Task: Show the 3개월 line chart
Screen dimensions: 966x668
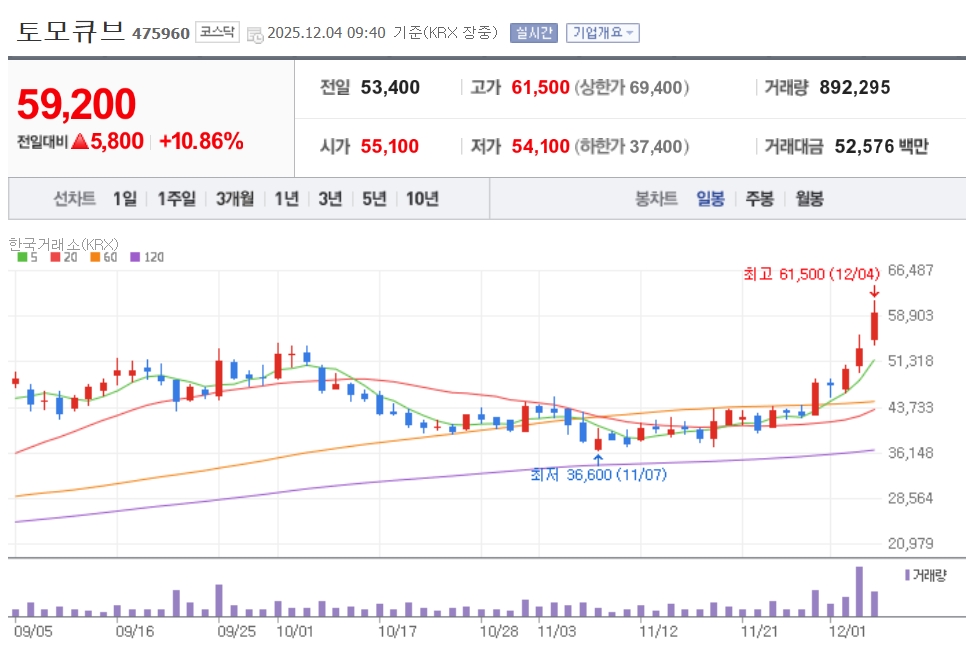Action: coord(235,198)
